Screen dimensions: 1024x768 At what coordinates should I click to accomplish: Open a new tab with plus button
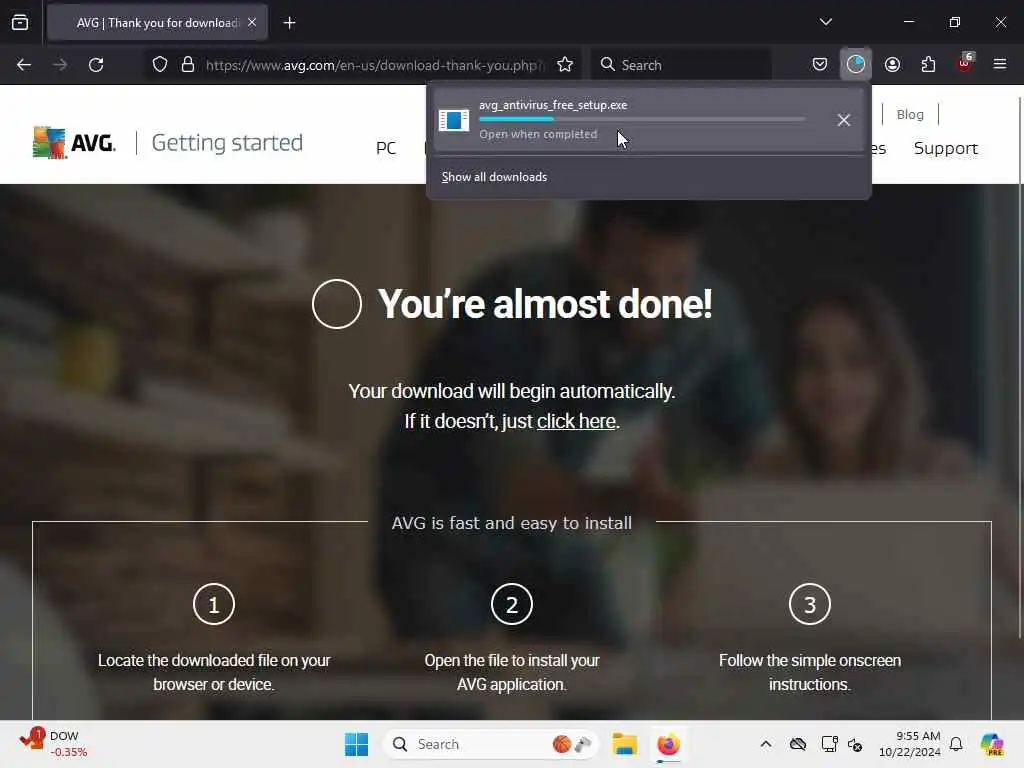click(x=289, y=23)
